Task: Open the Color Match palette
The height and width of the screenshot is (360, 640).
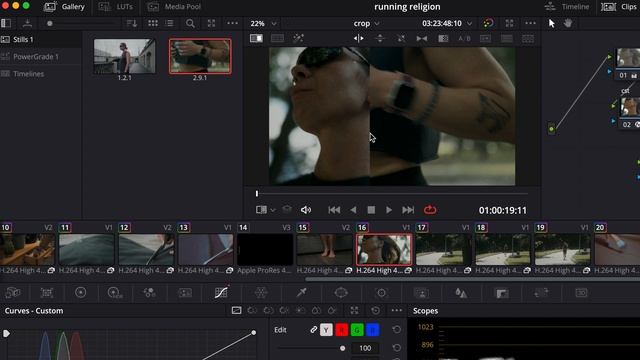Action: click(47, 293)
